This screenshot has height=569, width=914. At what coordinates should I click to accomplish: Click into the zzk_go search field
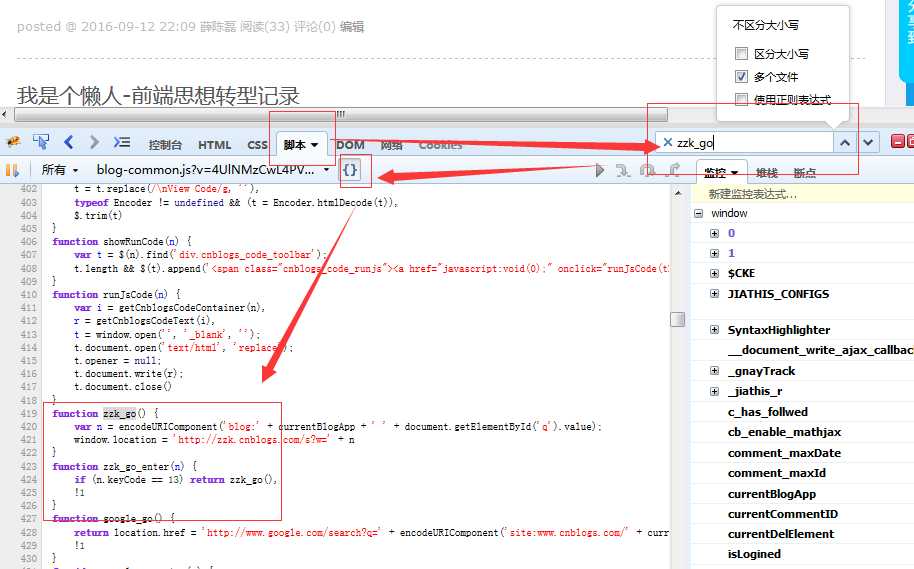[x=752, y=142]
